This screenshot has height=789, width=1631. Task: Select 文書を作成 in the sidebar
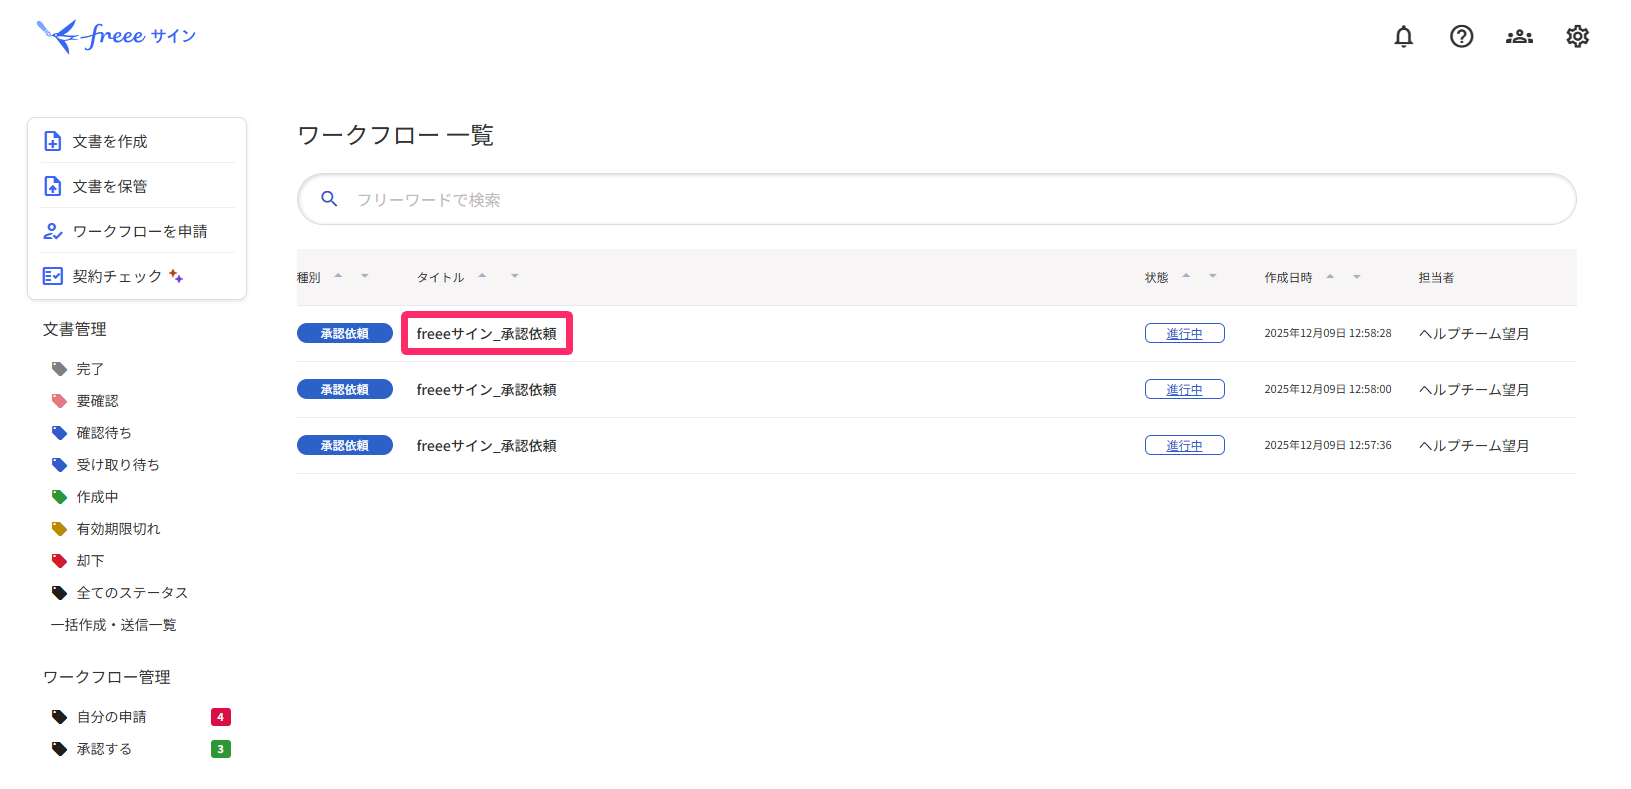[137, 141]
